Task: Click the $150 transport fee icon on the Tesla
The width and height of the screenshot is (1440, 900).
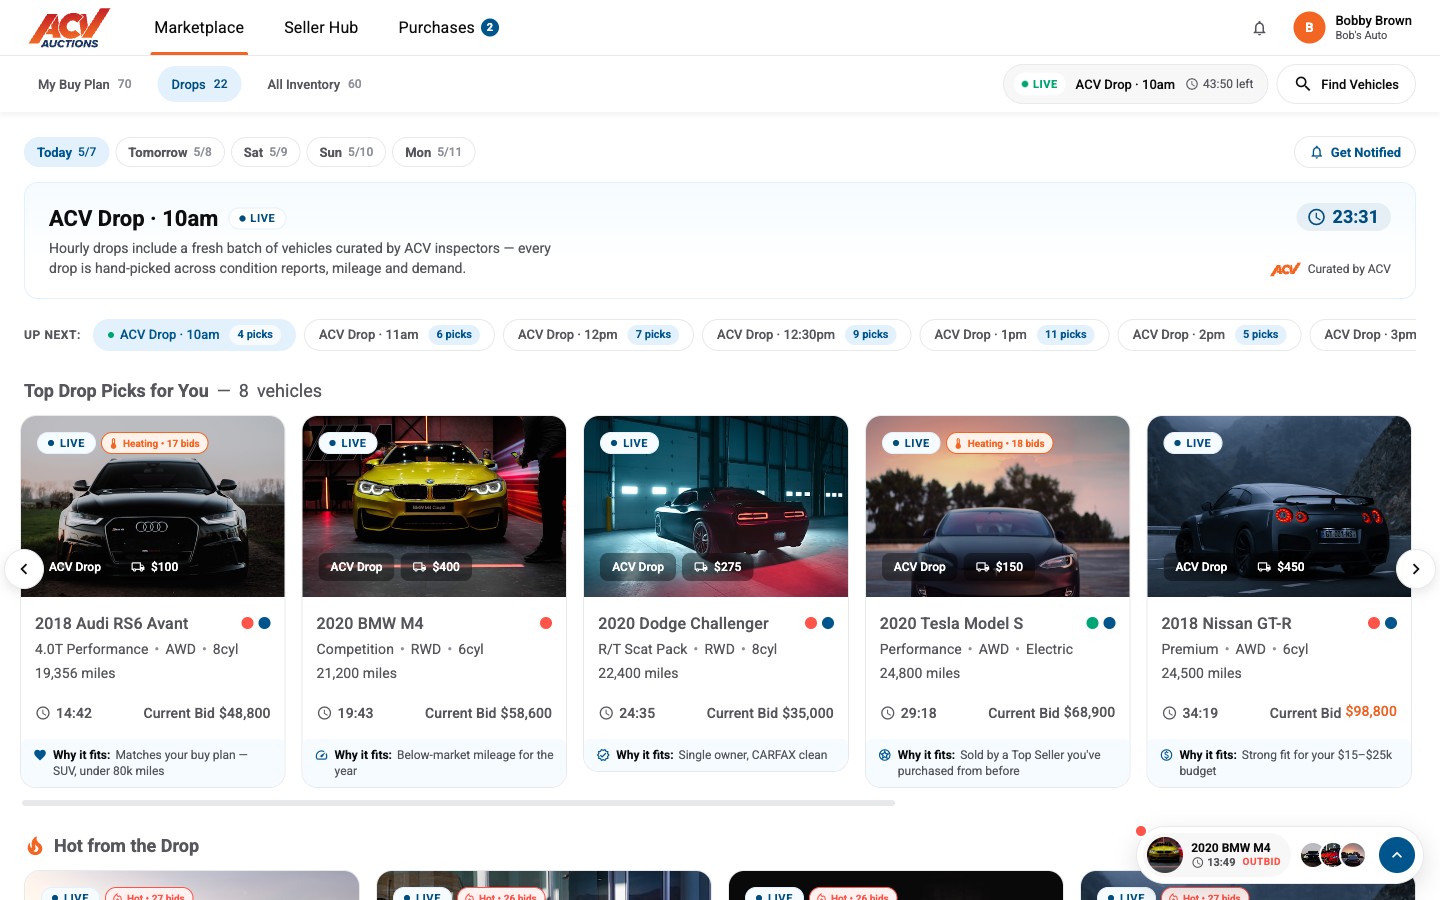Action: (983, 567)
